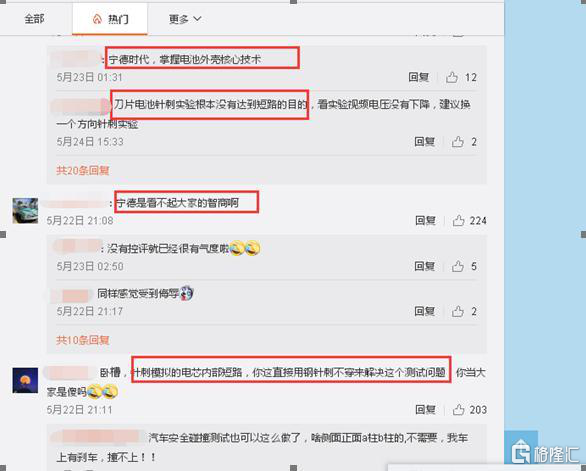Click thumbs-up showing 203 likes
Viewport: 586px width, 471px height.
click(x=458, y=410)
